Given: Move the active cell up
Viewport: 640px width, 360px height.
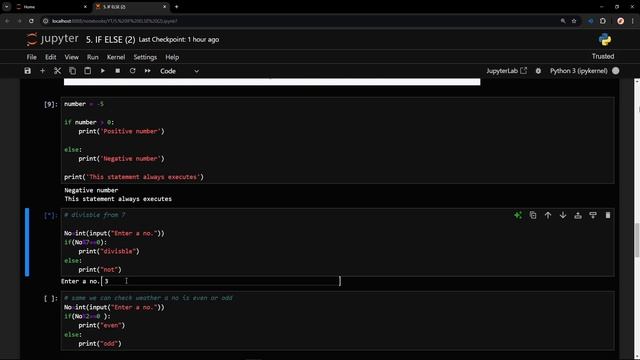Looking at the screenshot, I should 548,215.
